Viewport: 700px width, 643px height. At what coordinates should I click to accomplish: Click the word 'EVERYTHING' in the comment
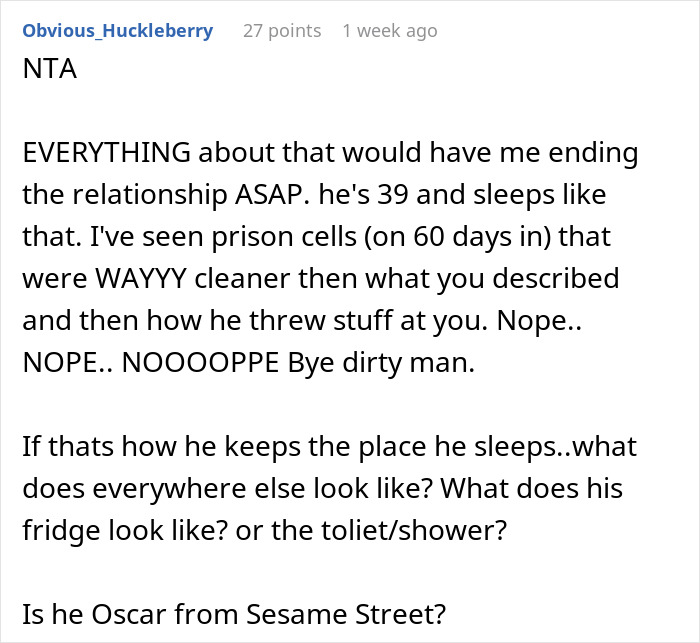click(104, 155)
